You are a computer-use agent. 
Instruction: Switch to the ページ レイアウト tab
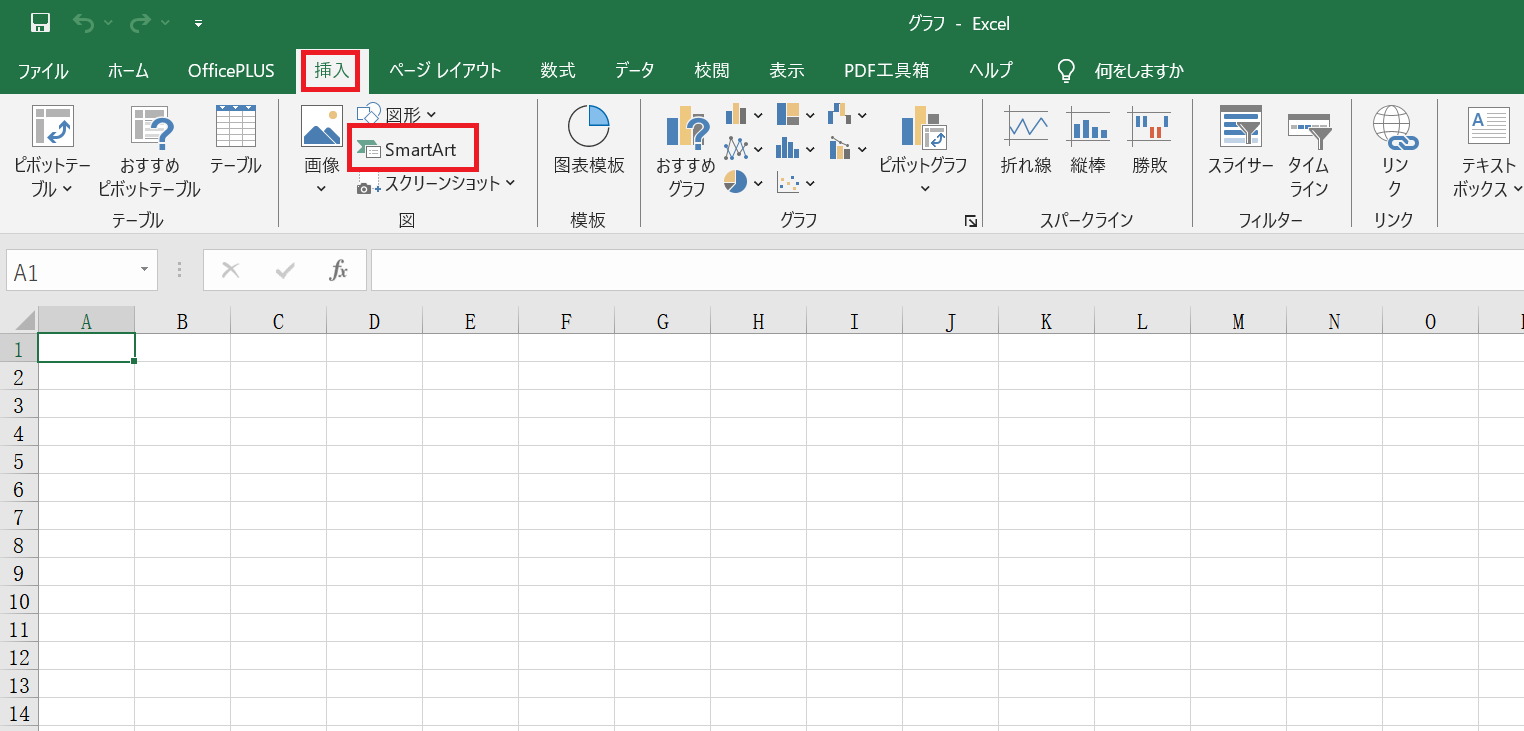tap(445, 70)
